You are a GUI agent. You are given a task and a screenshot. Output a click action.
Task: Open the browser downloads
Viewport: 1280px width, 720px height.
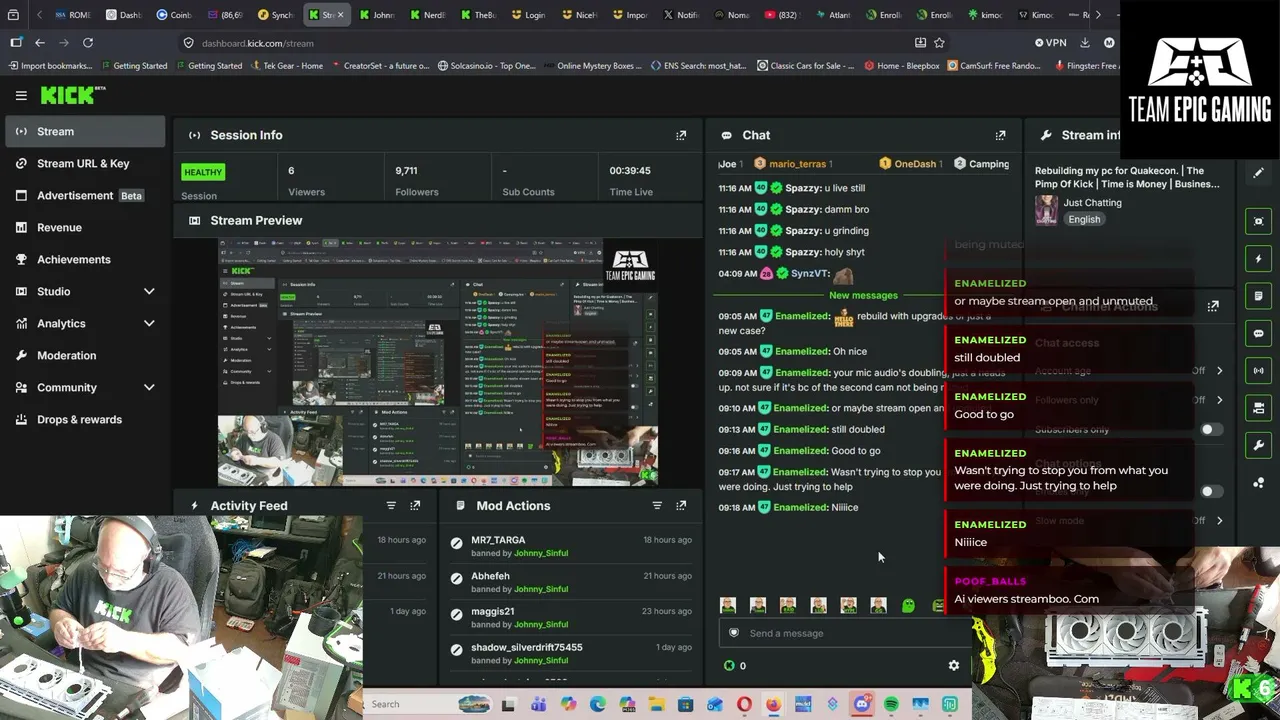click(1084, 43)
